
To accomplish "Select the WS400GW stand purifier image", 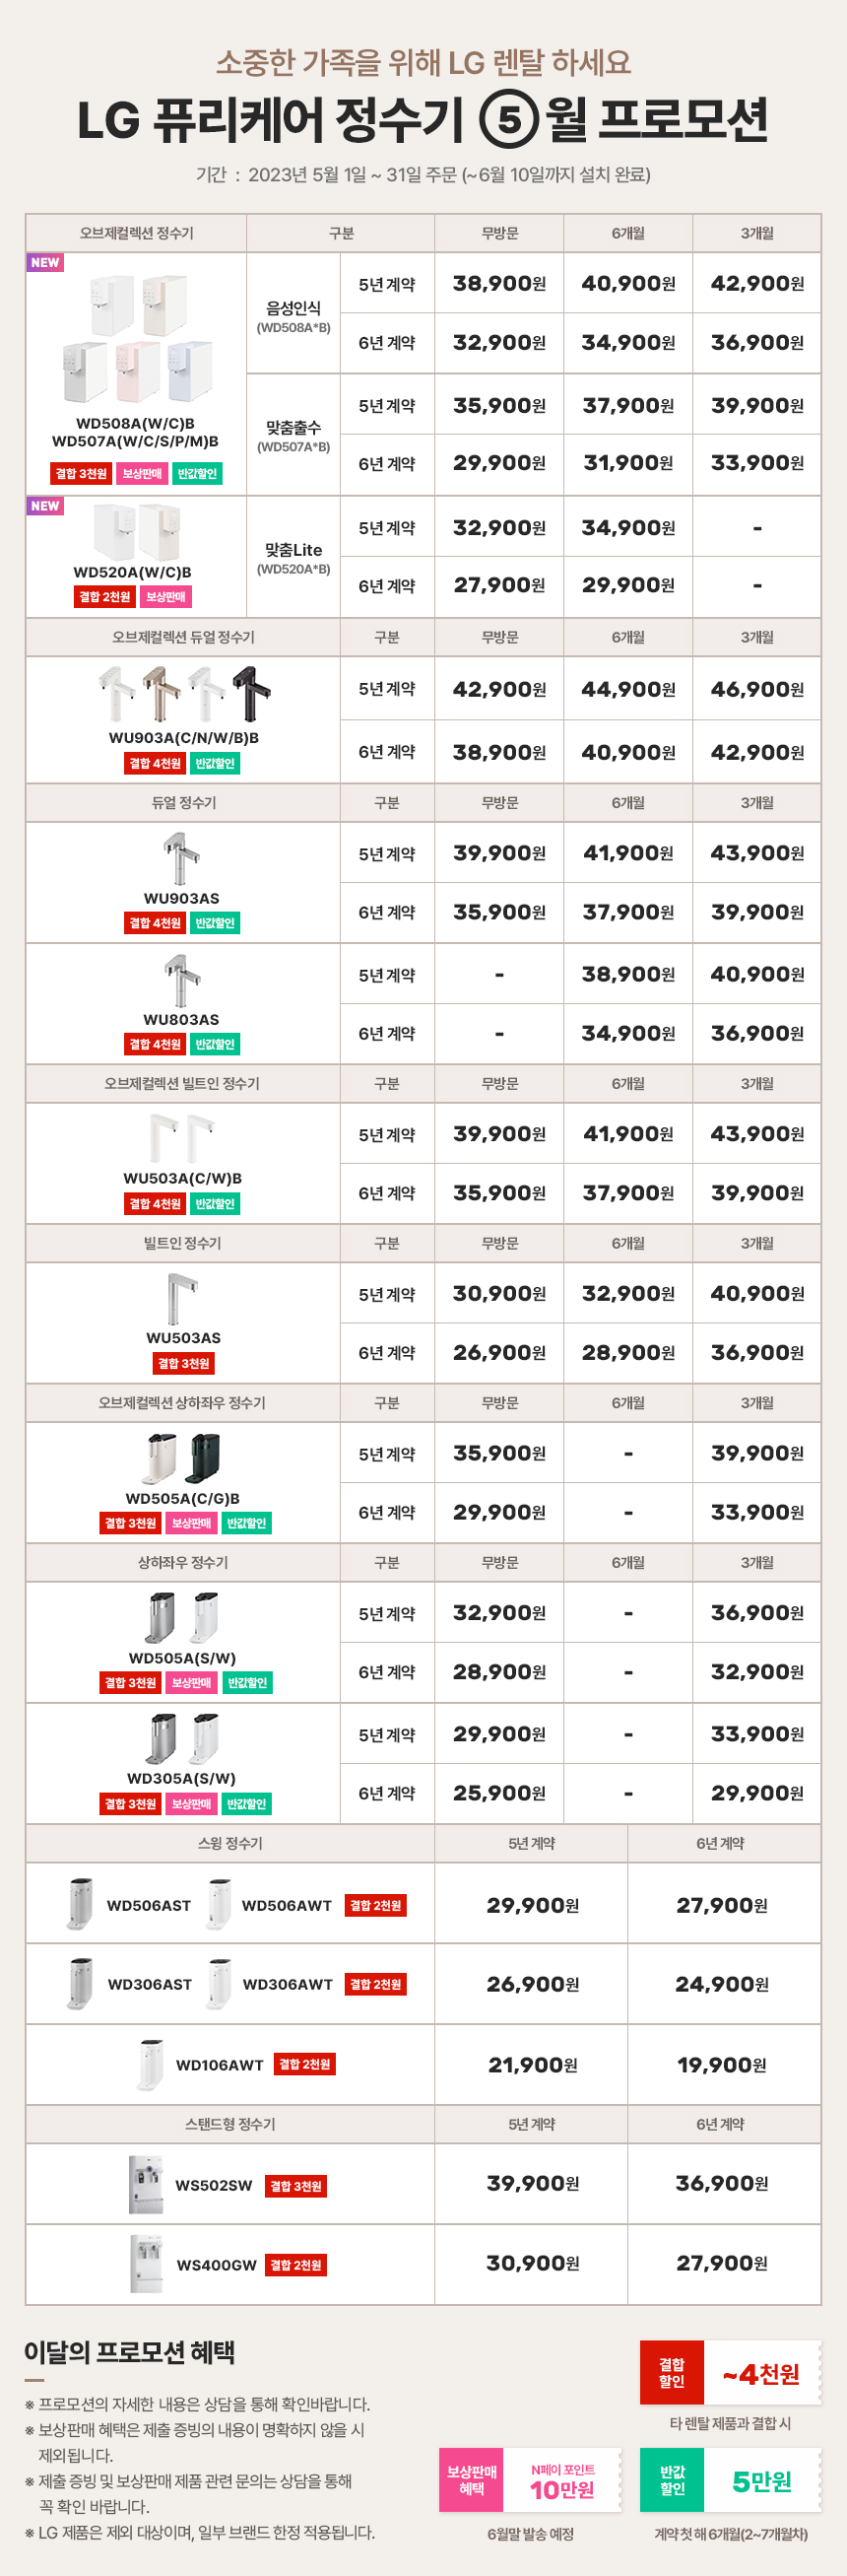I will pos(146,2264).
